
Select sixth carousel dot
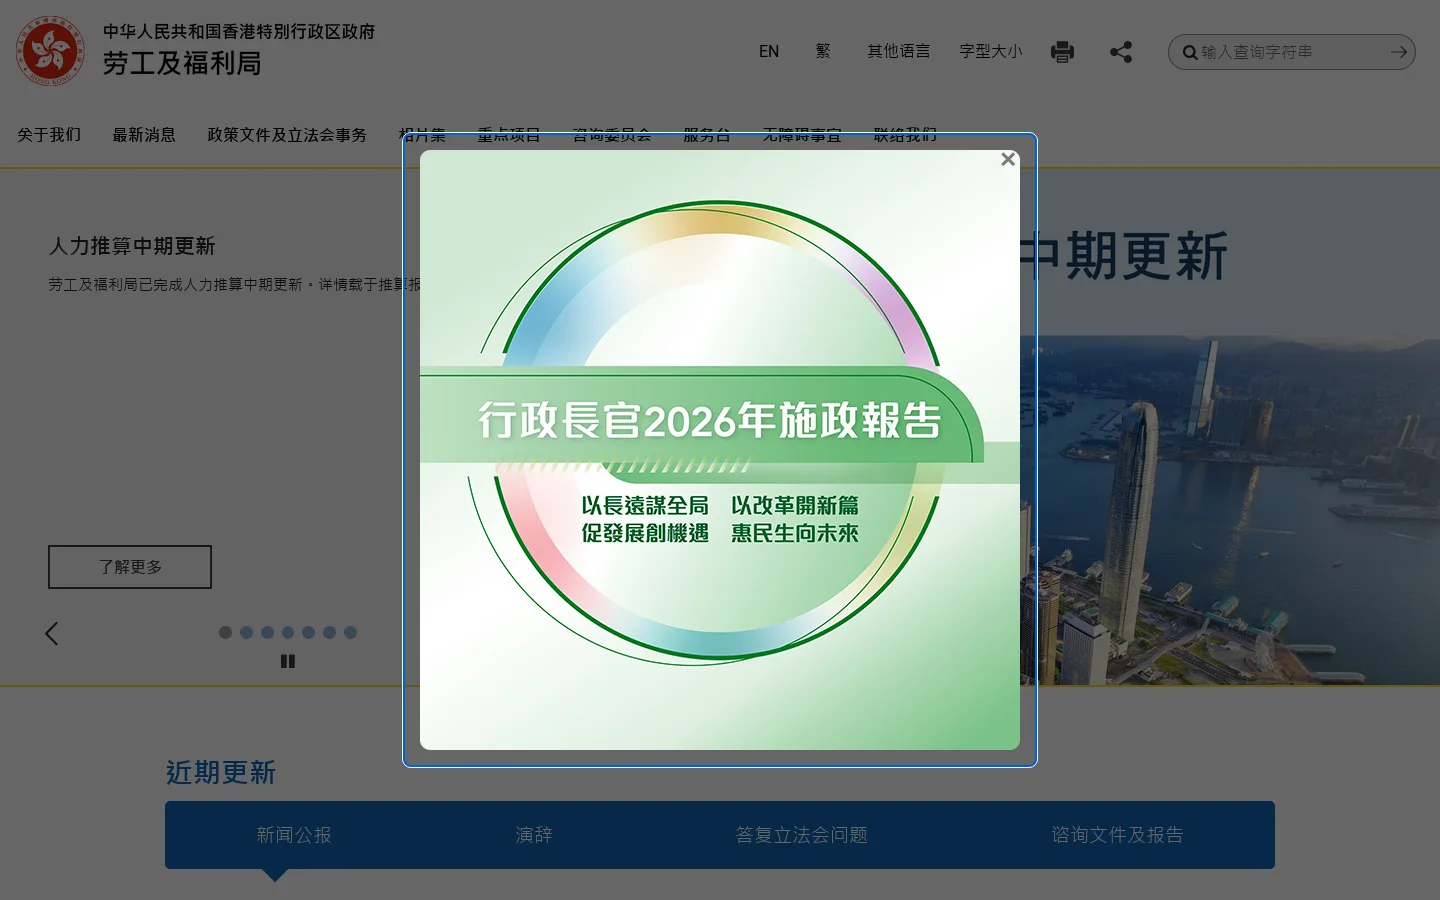click(x=329, y=632)
